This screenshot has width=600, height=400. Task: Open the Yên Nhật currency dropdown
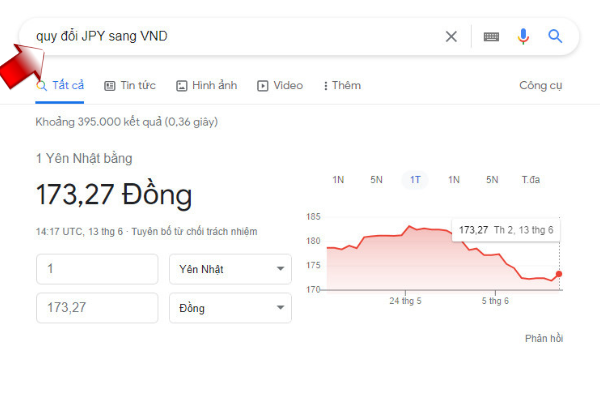coord(230,269)
